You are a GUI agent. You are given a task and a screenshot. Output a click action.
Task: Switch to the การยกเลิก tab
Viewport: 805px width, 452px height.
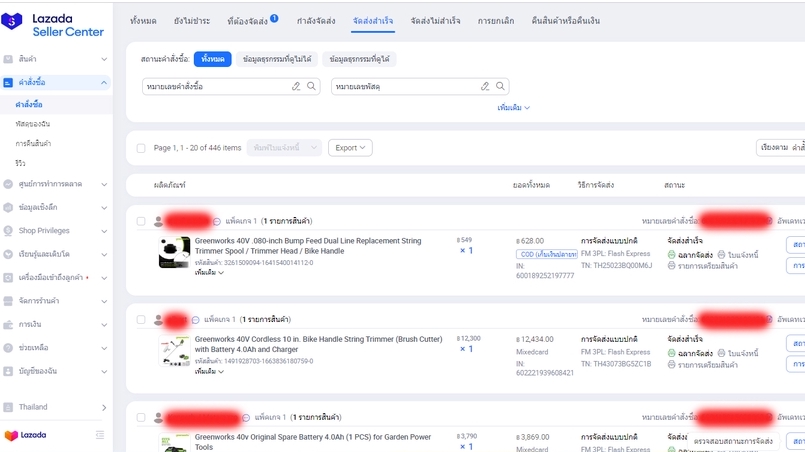(496, 21)
